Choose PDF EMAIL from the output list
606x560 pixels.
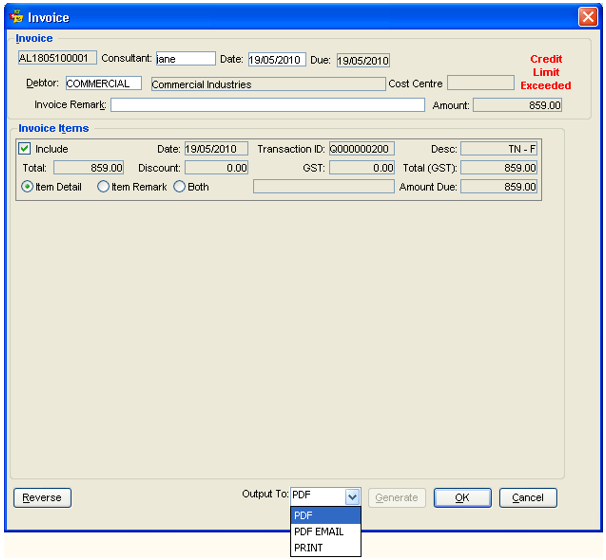point(325,531)
